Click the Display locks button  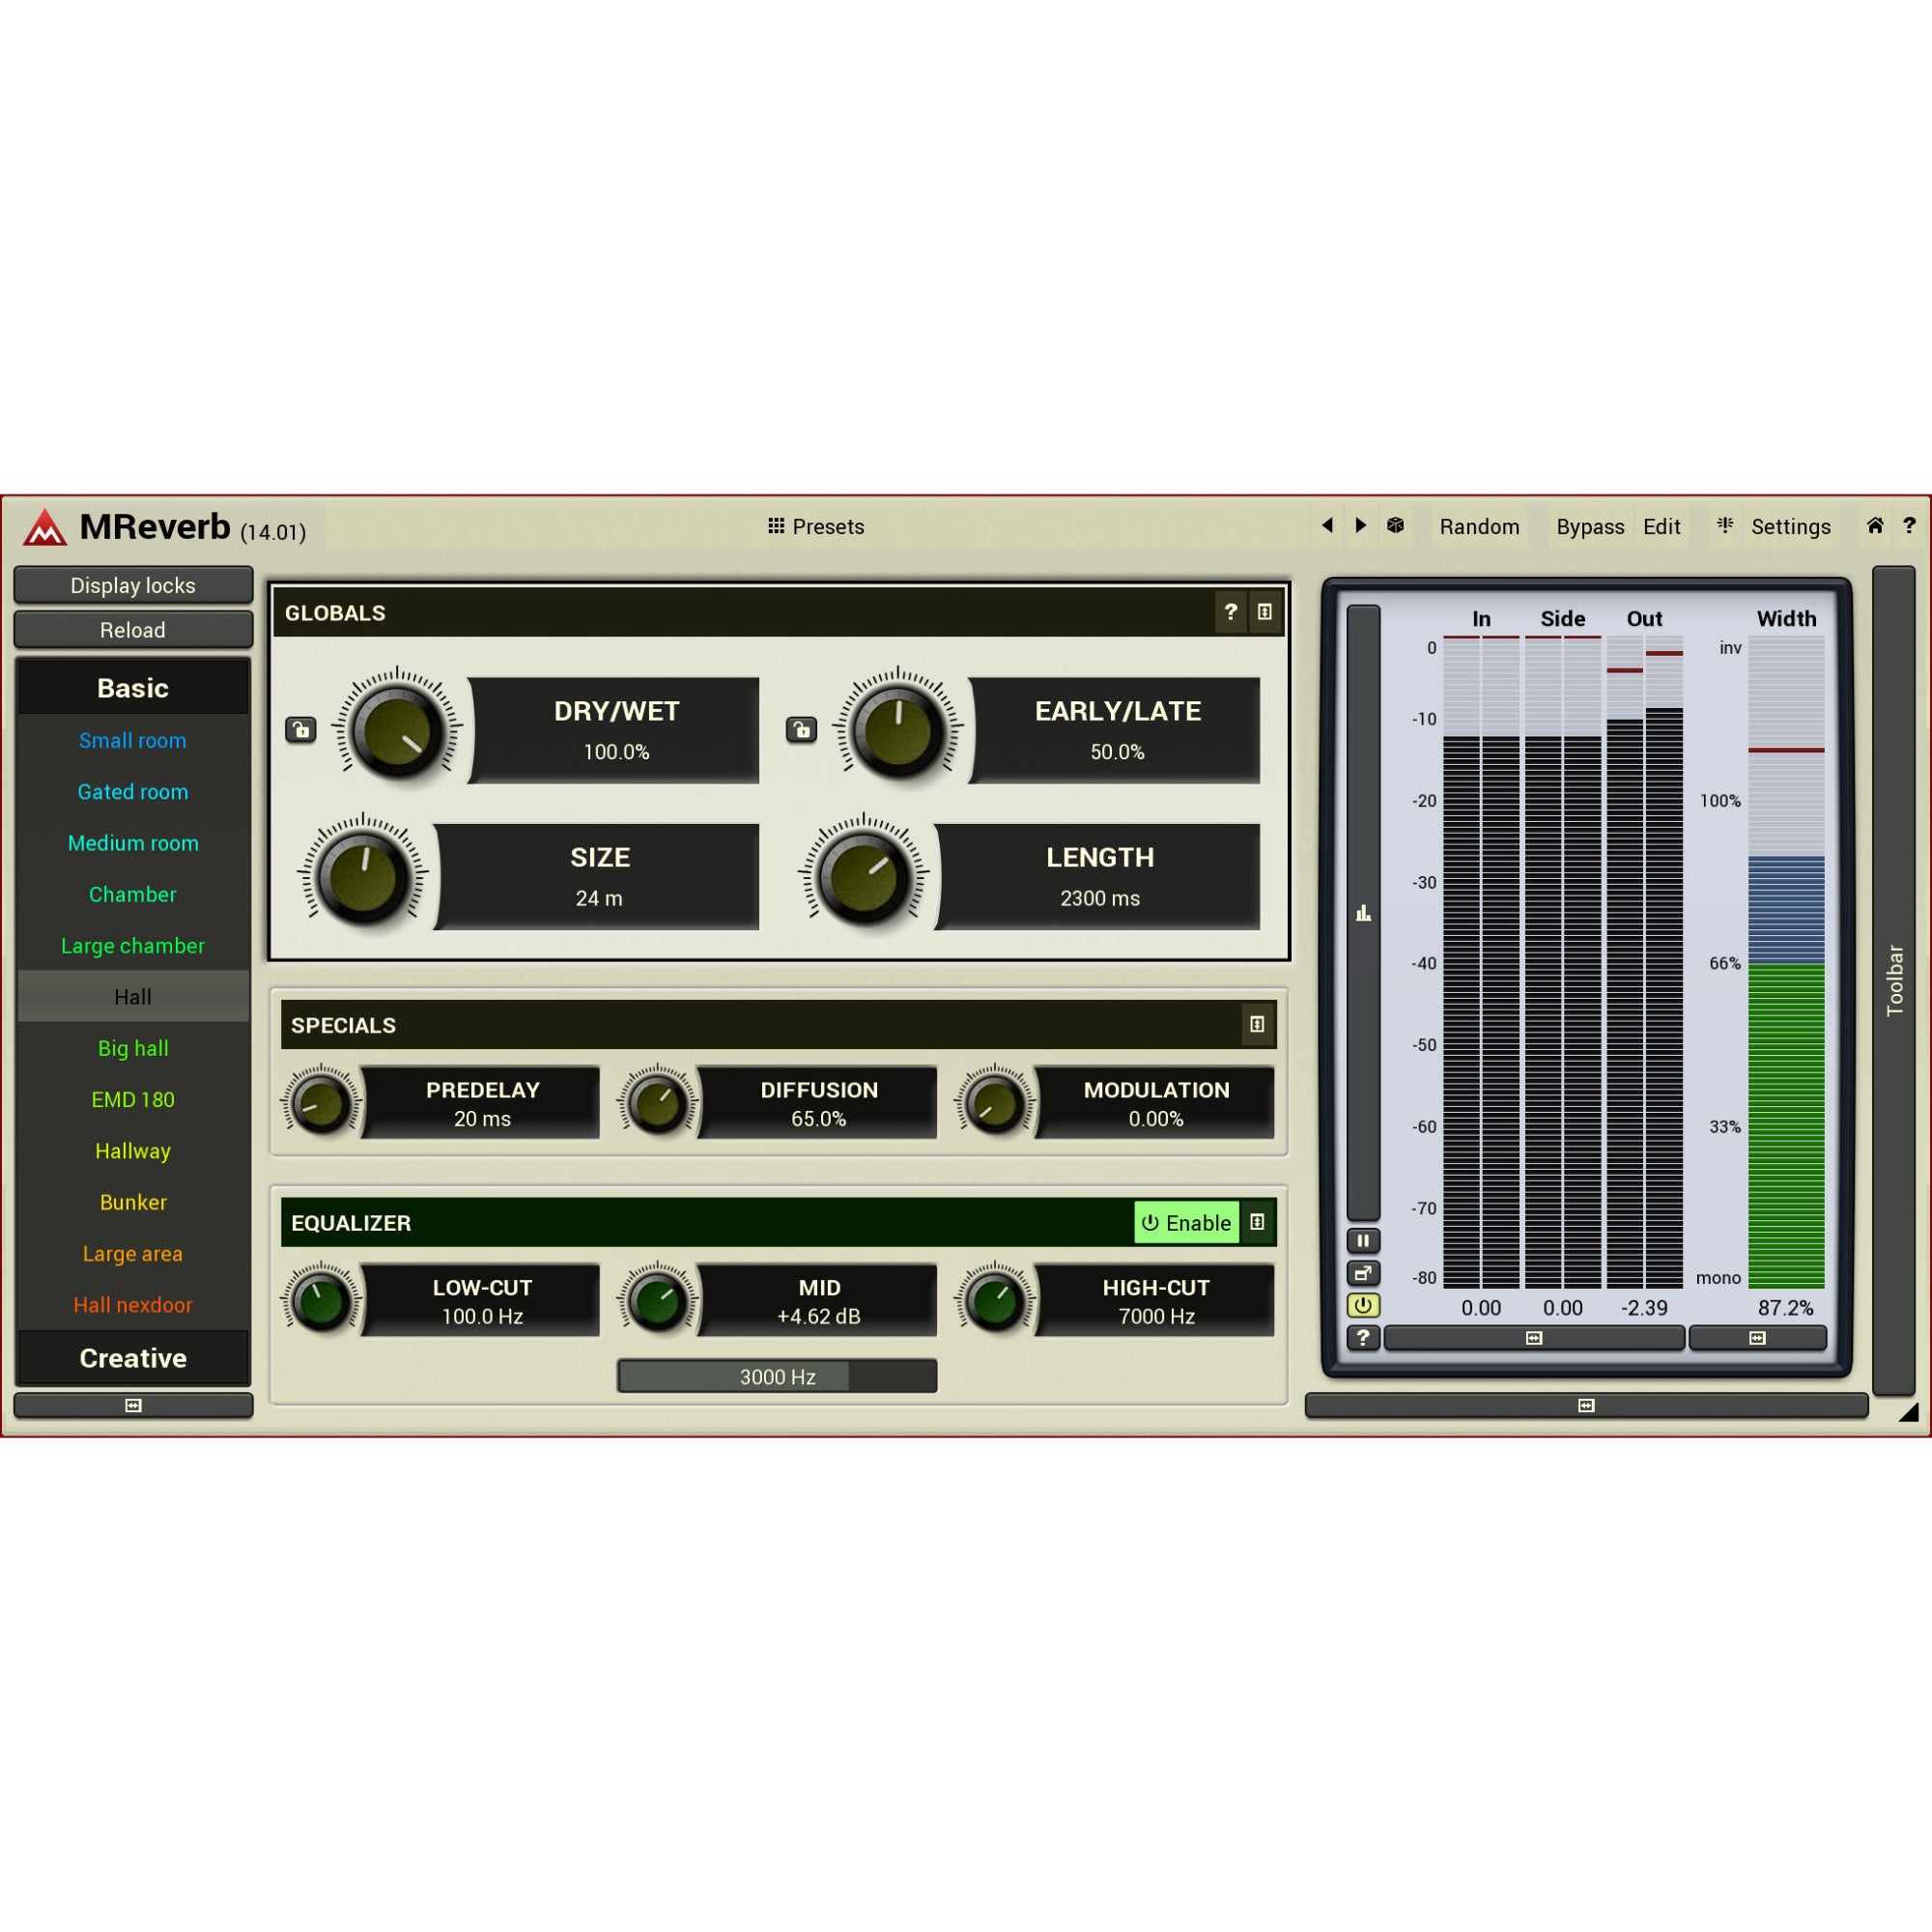pyautogui.click(x=133, y=585)
